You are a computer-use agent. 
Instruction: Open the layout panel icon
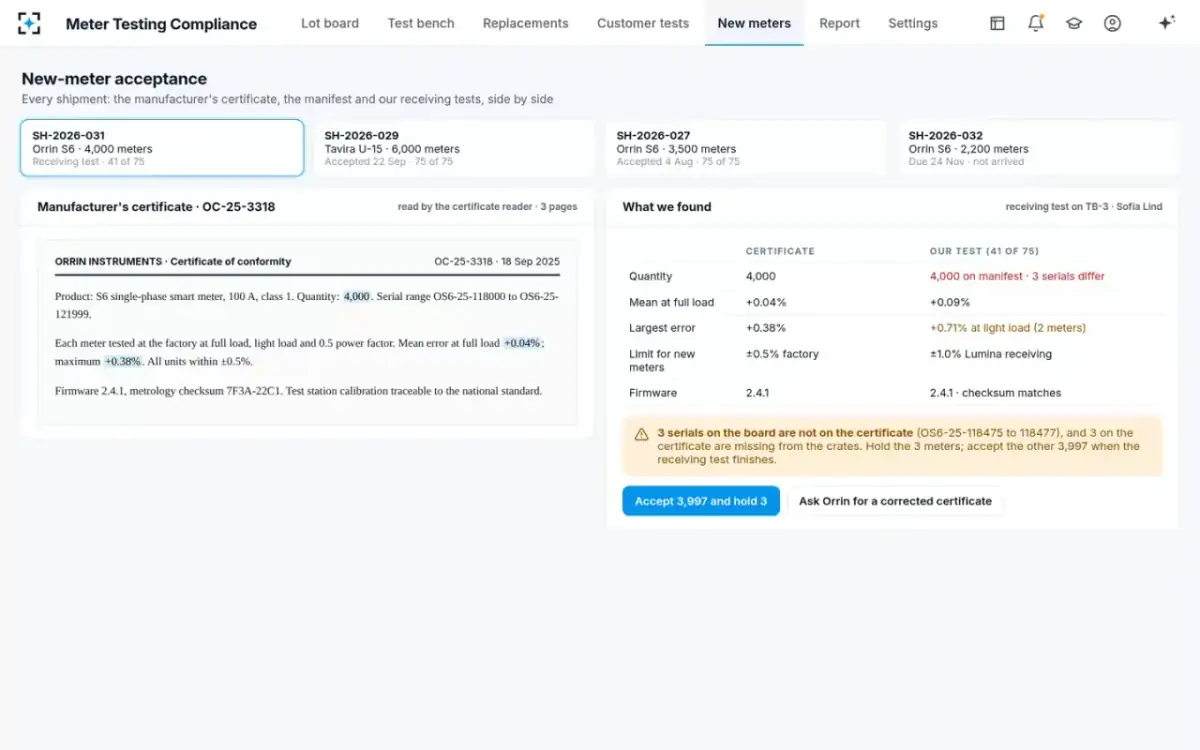997,23
